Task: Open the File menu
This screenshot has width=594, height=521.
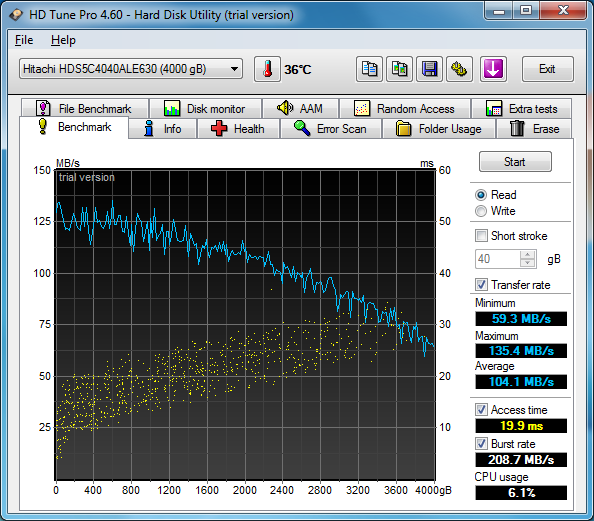Action: [x=24, y=40]
